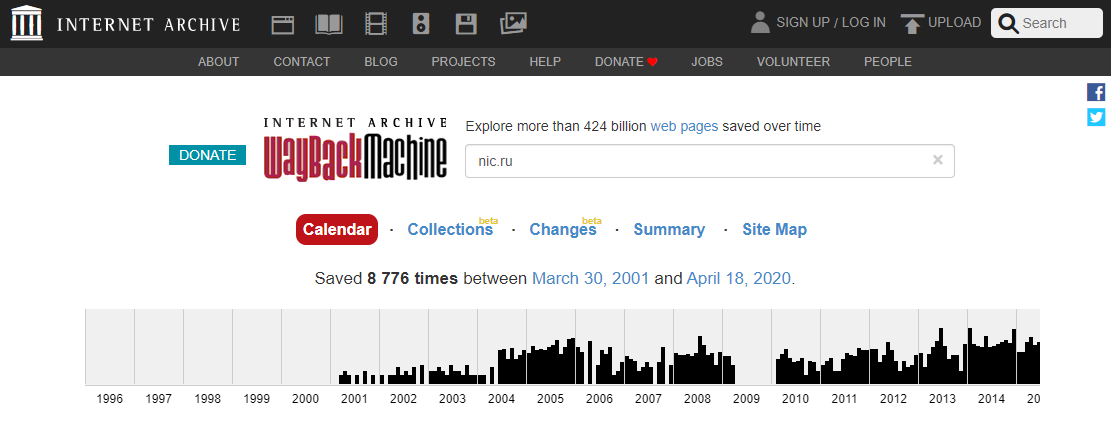The image size is (1111, 425).
Task: Select the Calendar tab
Action: [337, 230]
